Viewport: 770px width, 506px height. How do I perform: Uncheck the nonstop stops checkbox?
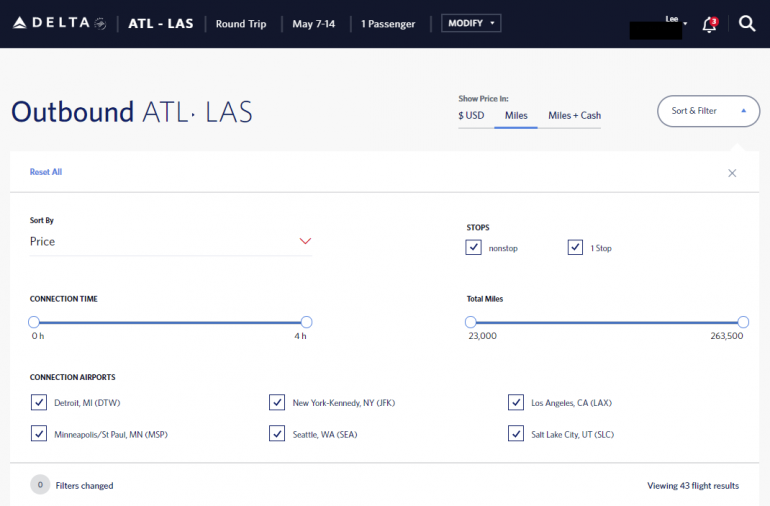tap(474, 247)
